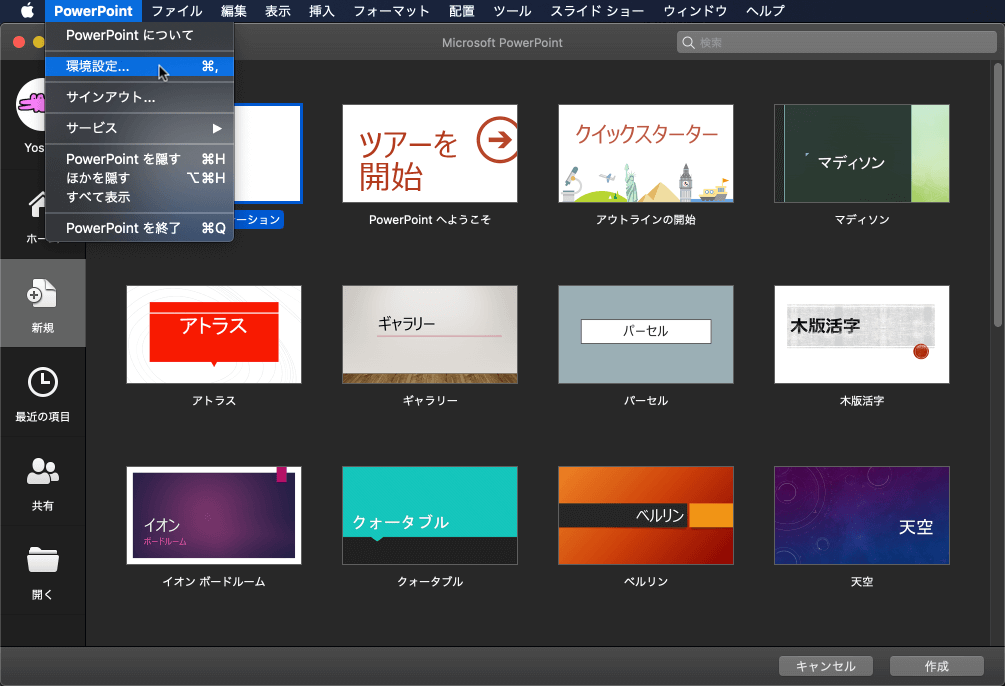1005x686 pixels.
Task: Click into the 検索 search field
Action: pyautogui.click(x=840, y=43)
